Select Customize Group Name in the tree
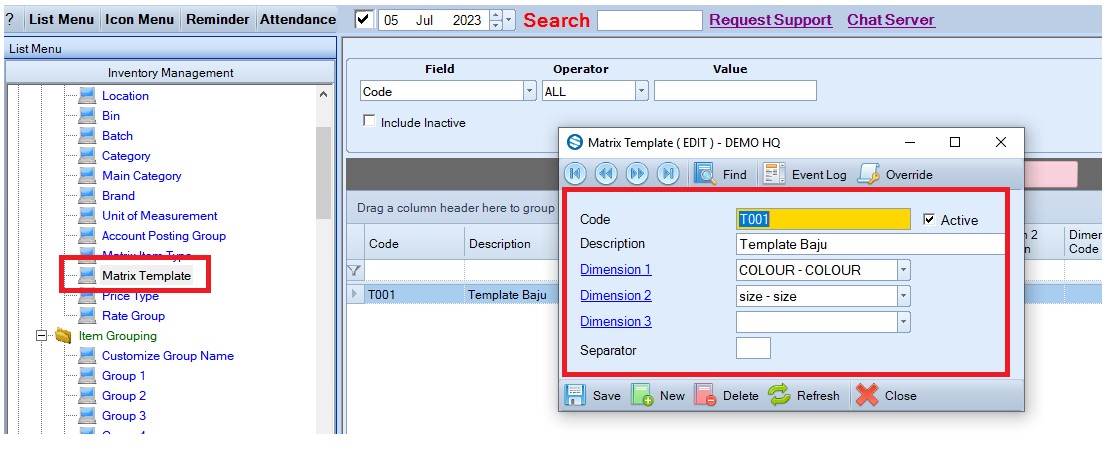Screen dimensions: 1108x451 [x=167, y=356]
